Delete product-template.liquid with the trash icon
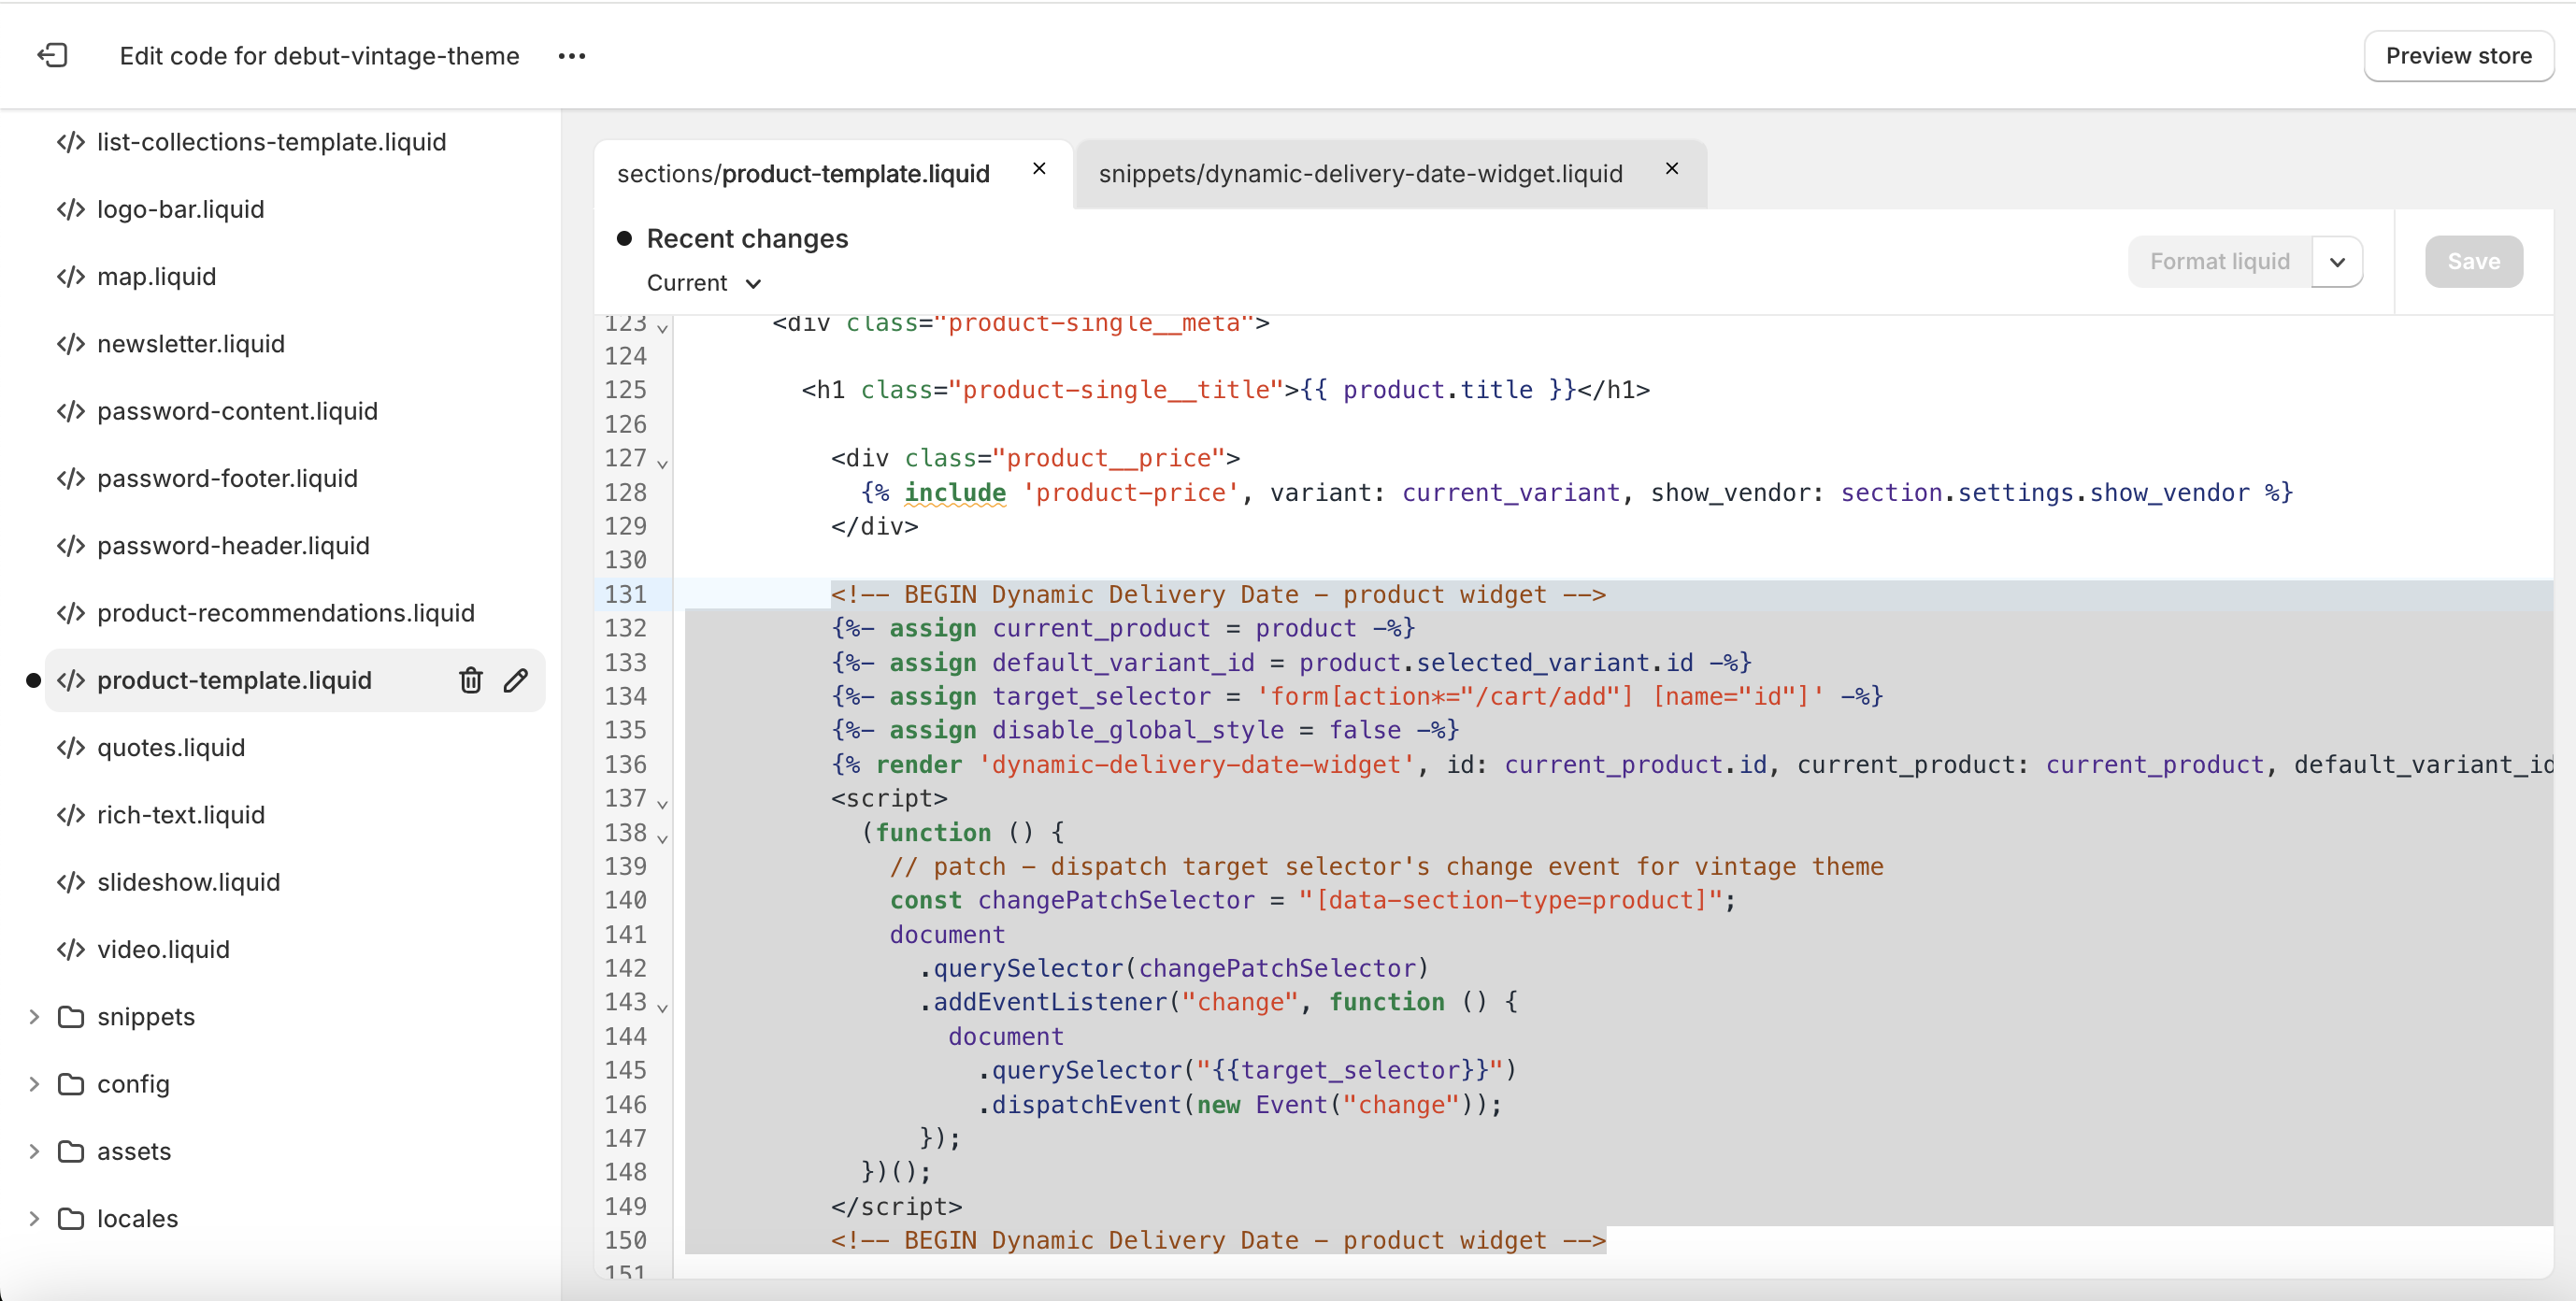Image resolution: width=2576 pixels, height=1301 pixels. [471, 680]
